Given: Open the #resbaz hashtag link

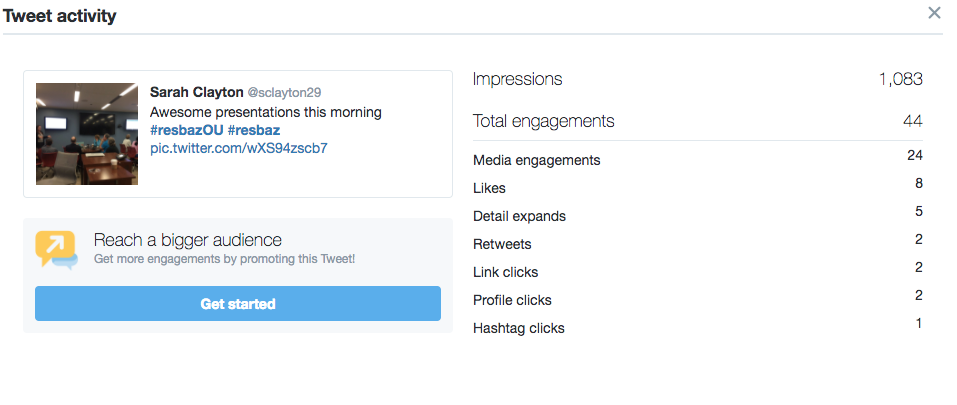Looking at the screenshot, I should (256, 130).
